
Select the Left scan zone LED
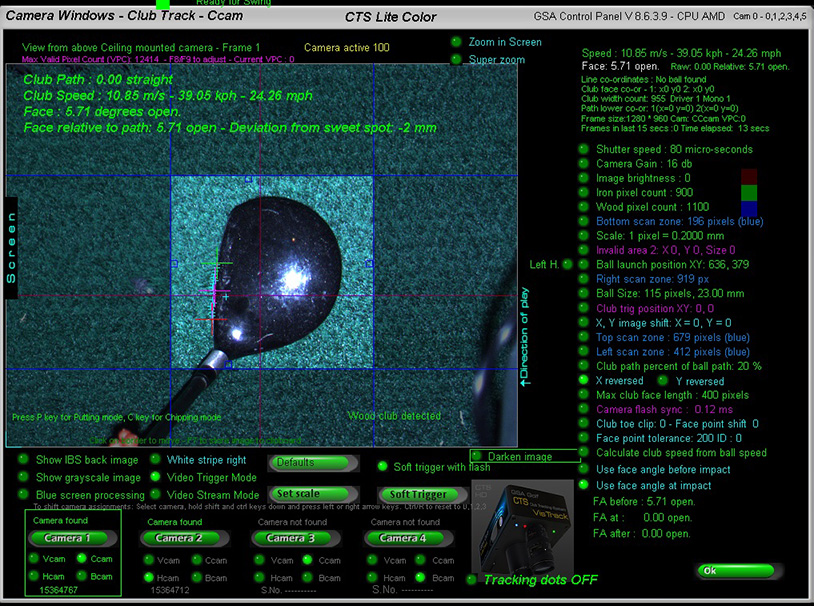click(x=584, y=352)
